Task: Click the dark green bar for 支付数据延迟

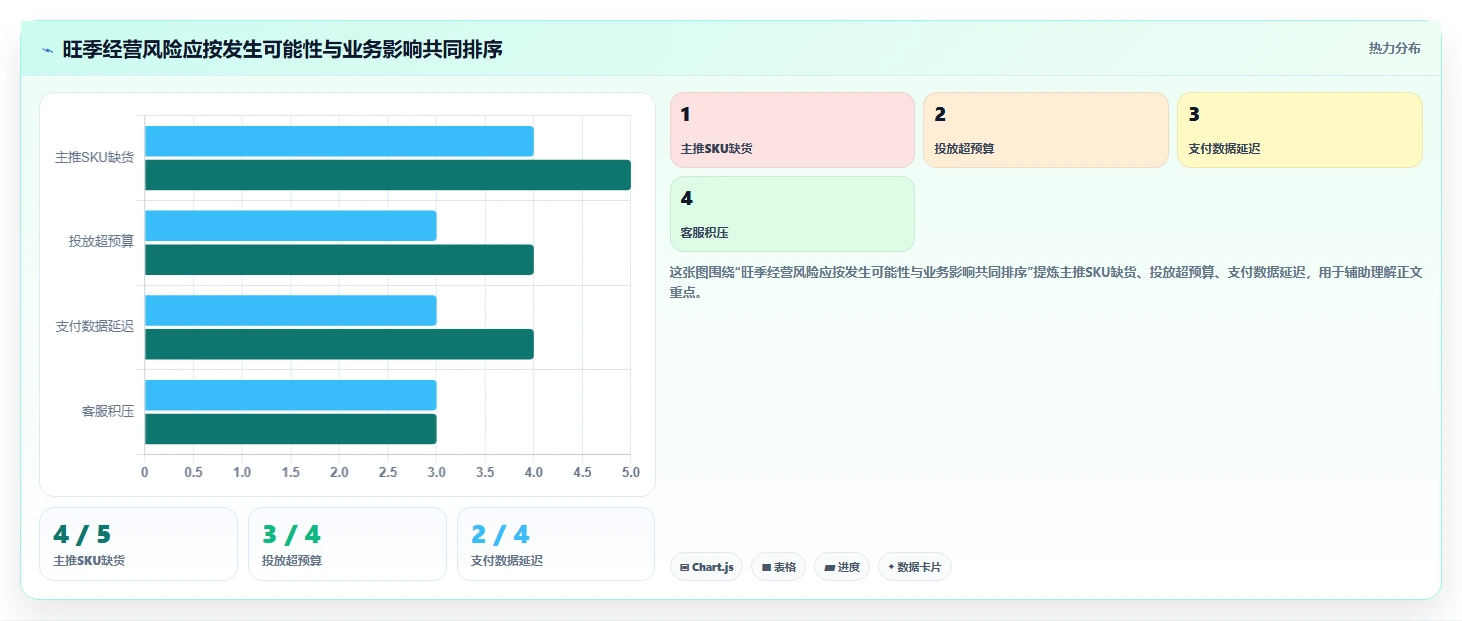Action: point(339,344)
